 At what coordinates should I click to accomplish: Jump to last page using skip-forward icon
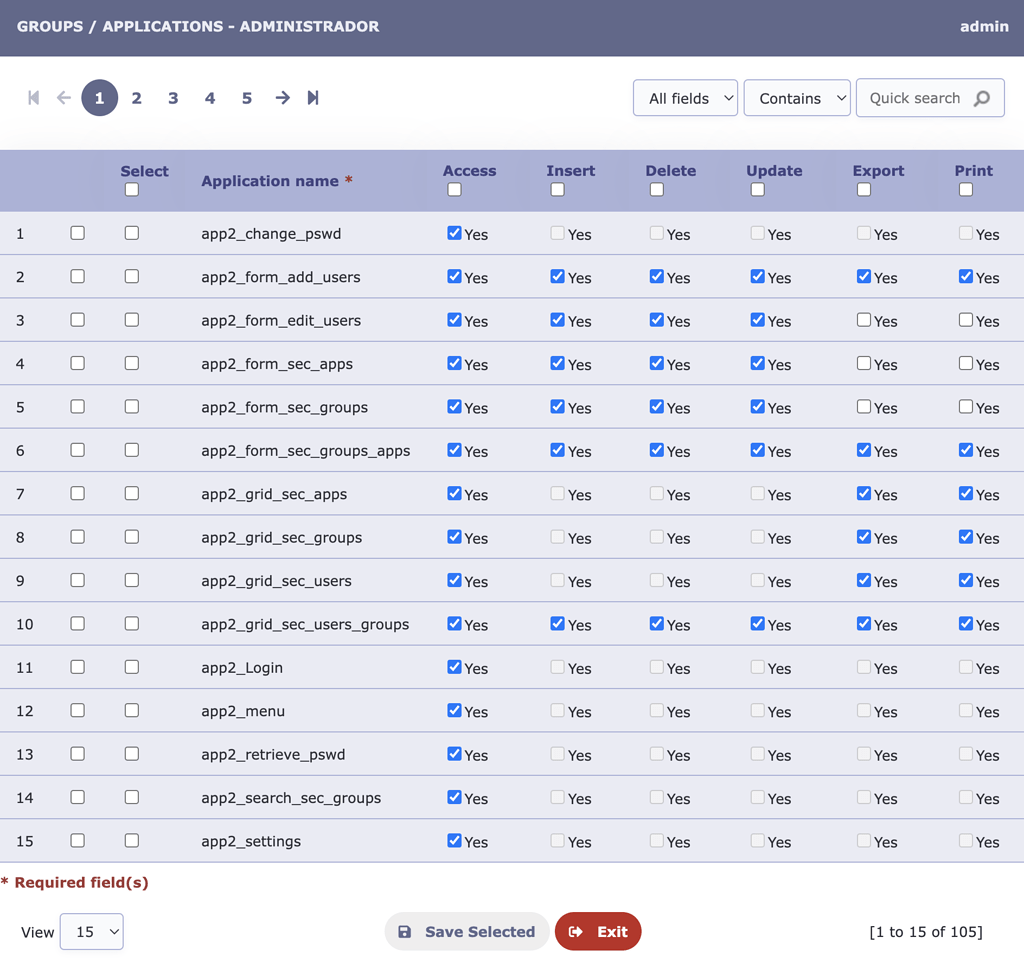coord(312,97)
